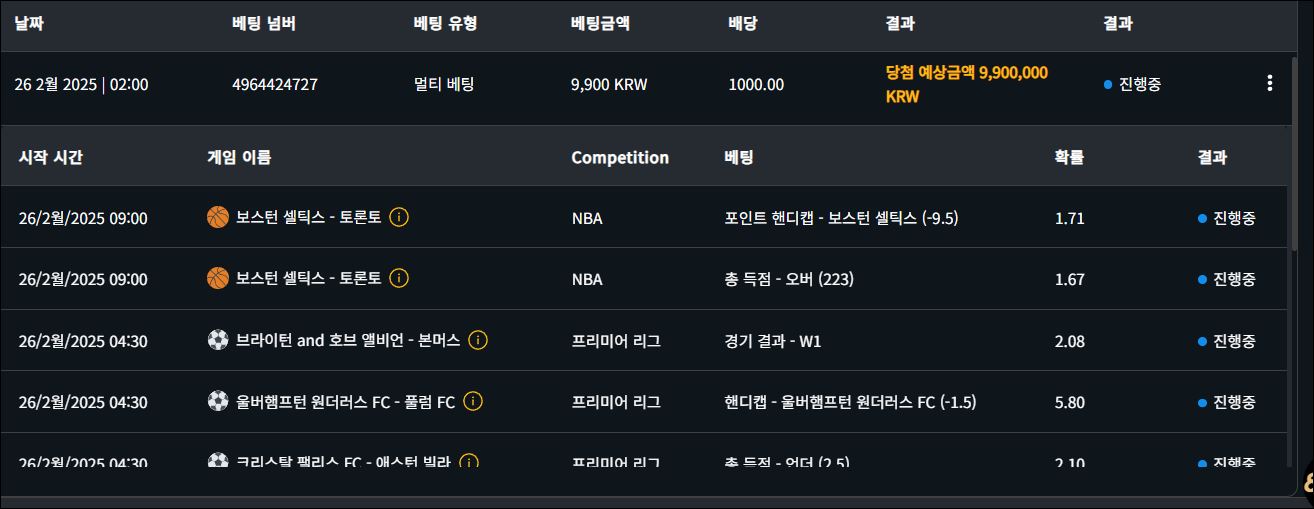
Task: Click info icon beside Wolverhampton - Fulham match
Action: tap(473, 402)
